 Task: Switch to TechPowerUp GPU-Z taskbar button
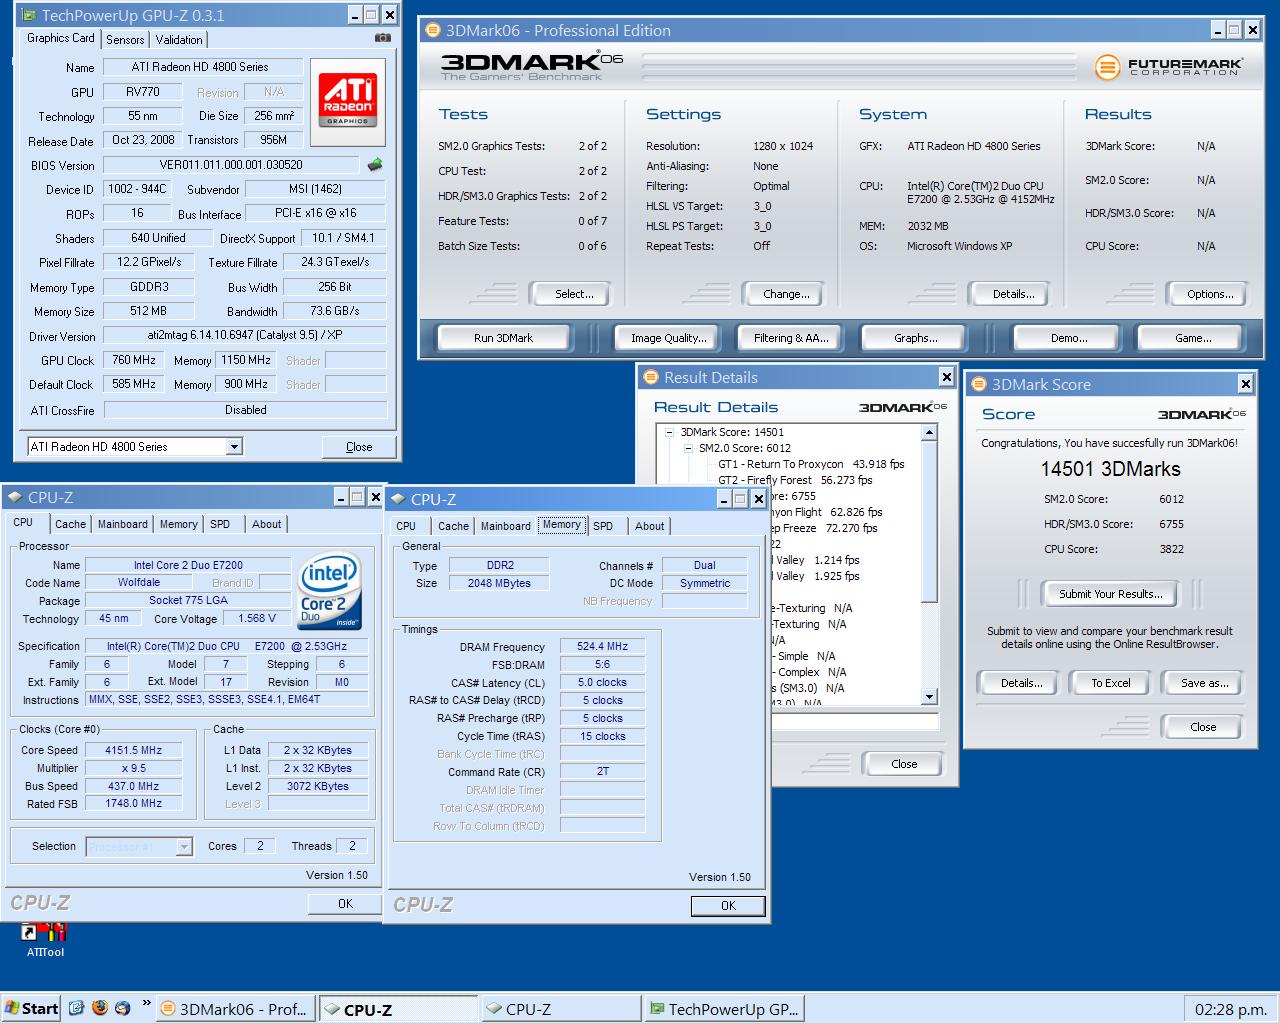725,1009
